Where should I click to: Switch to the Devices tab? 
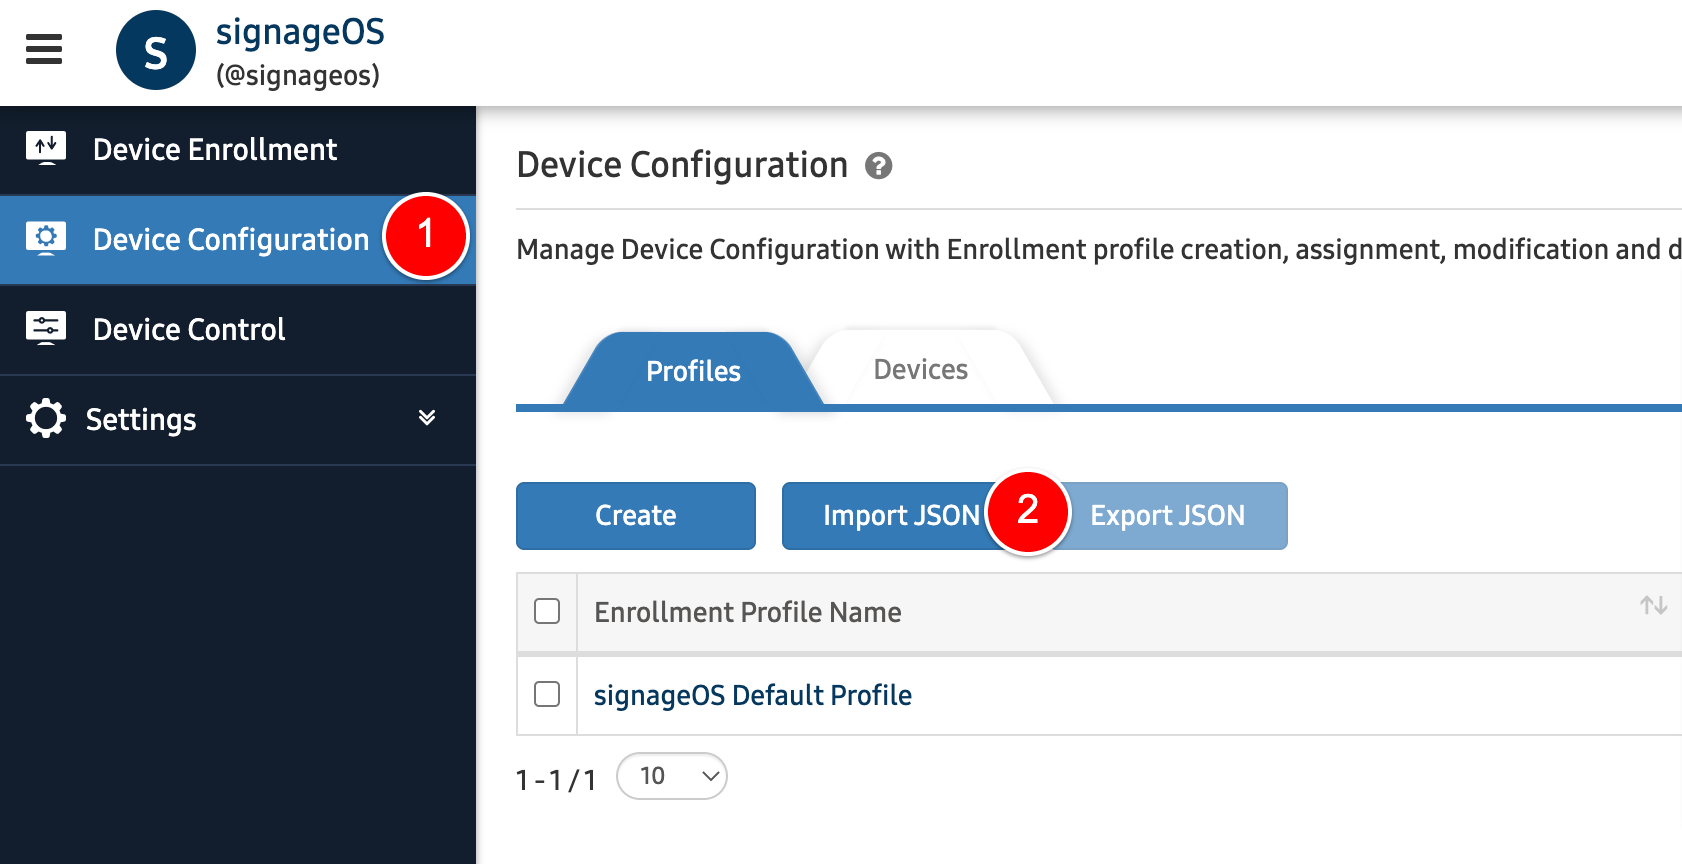(x=920, y=370)
